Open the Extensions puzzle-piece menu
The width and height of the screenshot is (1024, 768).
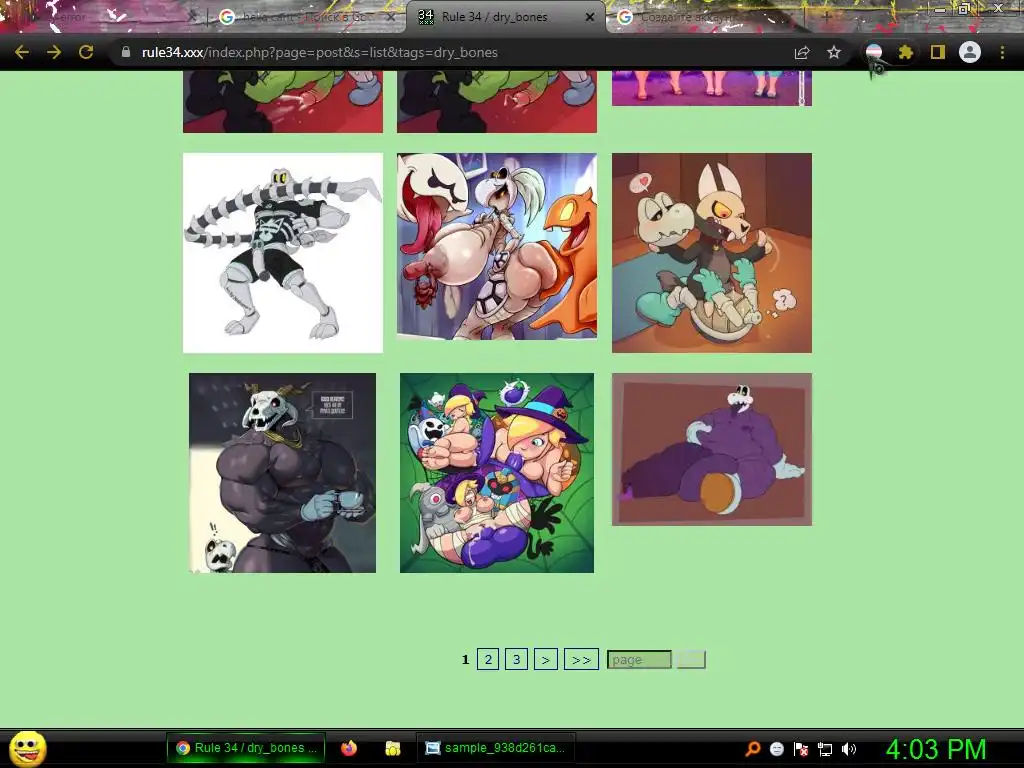[x=905, y=52]
